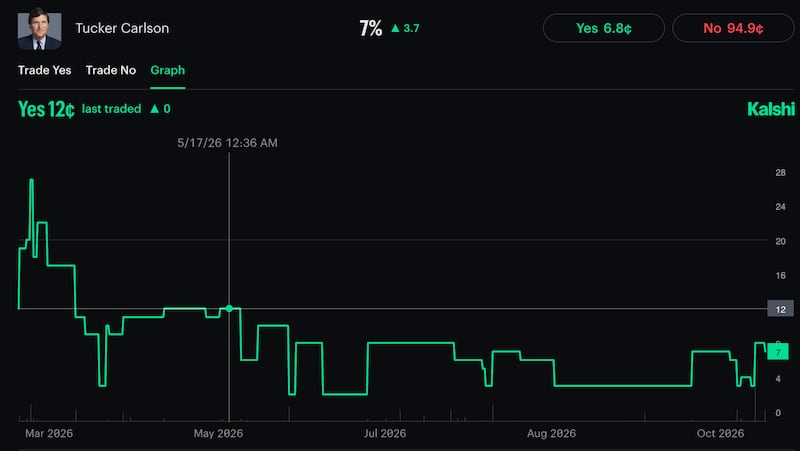Click the Tucker Carlson name label
The height and width of the screenshot is (451, 800).
[x=122, y=28]
